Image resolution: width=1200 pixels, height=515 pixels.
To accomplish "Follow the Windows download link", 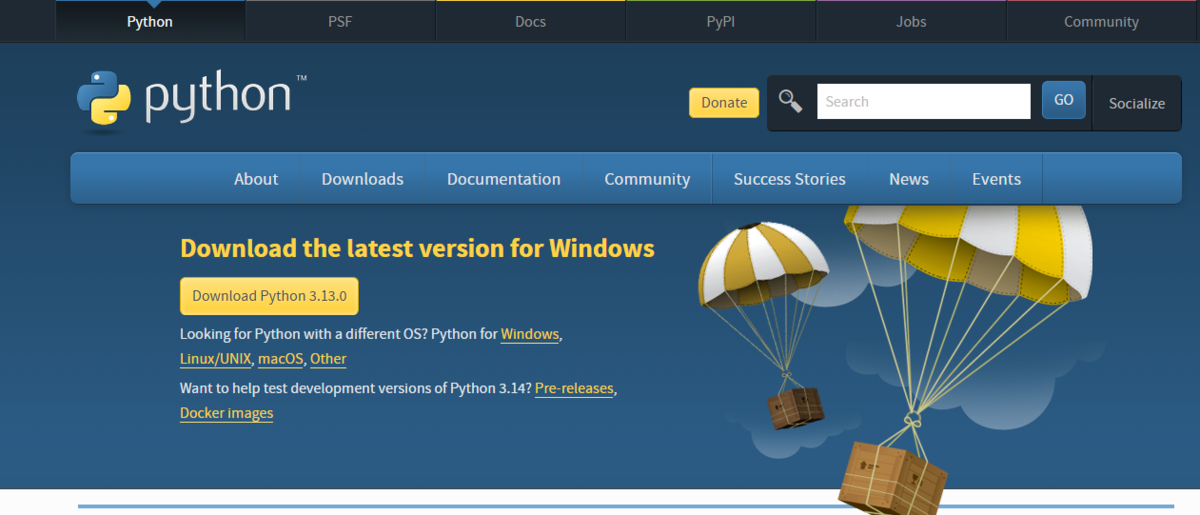I will tap(530, 334).
